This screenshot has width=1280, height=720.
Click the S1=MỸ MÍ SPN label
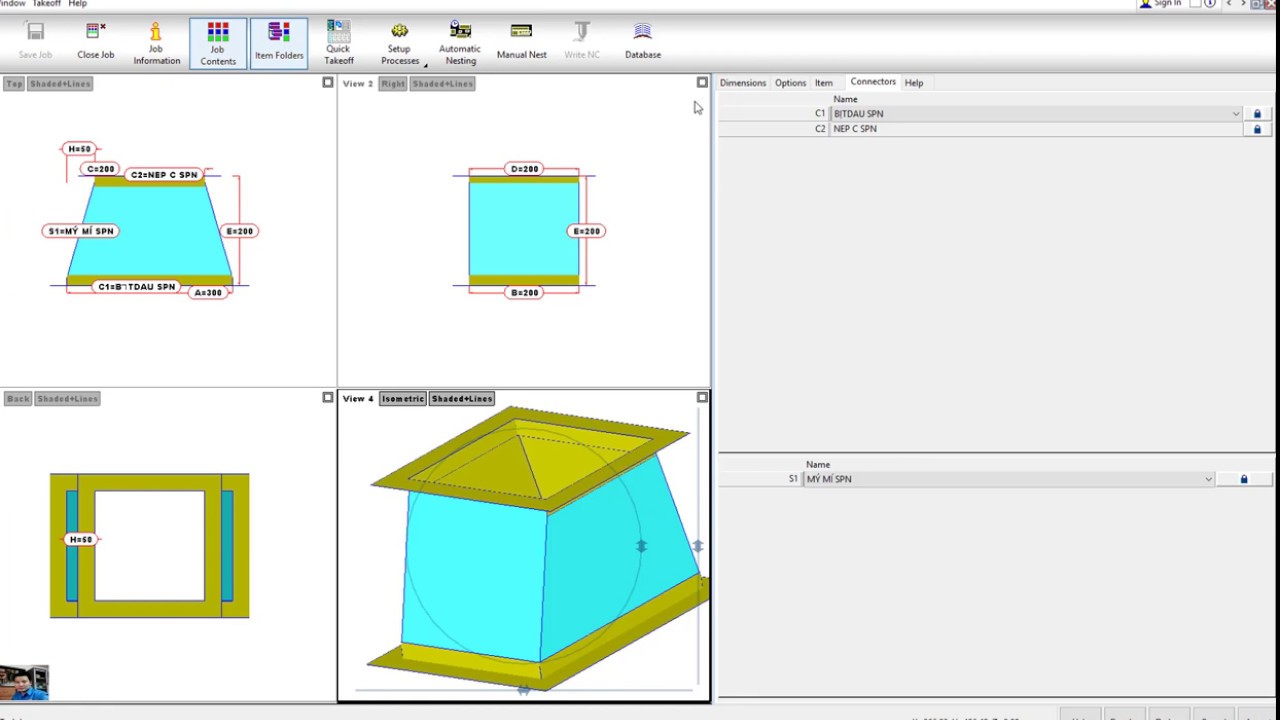pyautogui.click(x=82, y=231)
